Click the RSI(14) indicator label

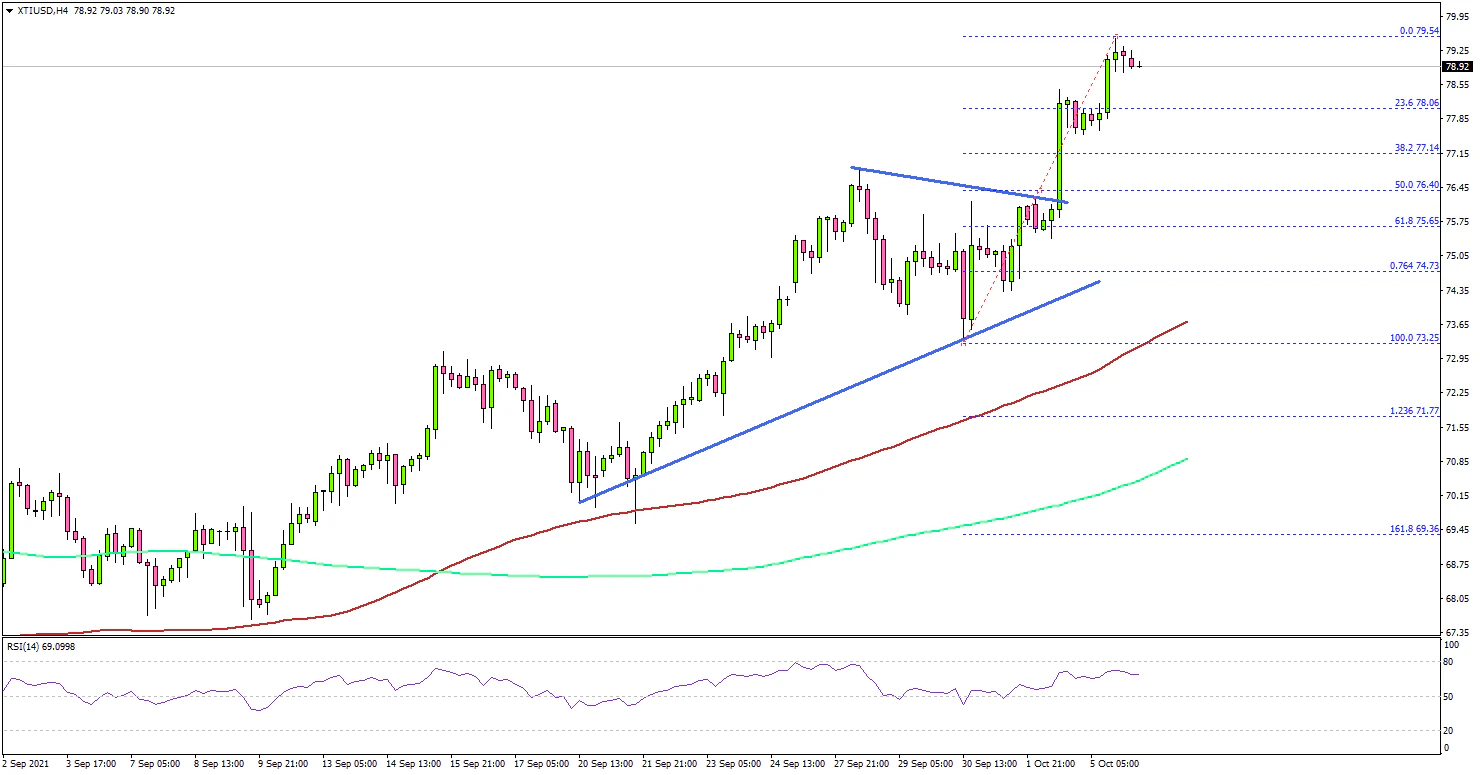pos(41,647)
